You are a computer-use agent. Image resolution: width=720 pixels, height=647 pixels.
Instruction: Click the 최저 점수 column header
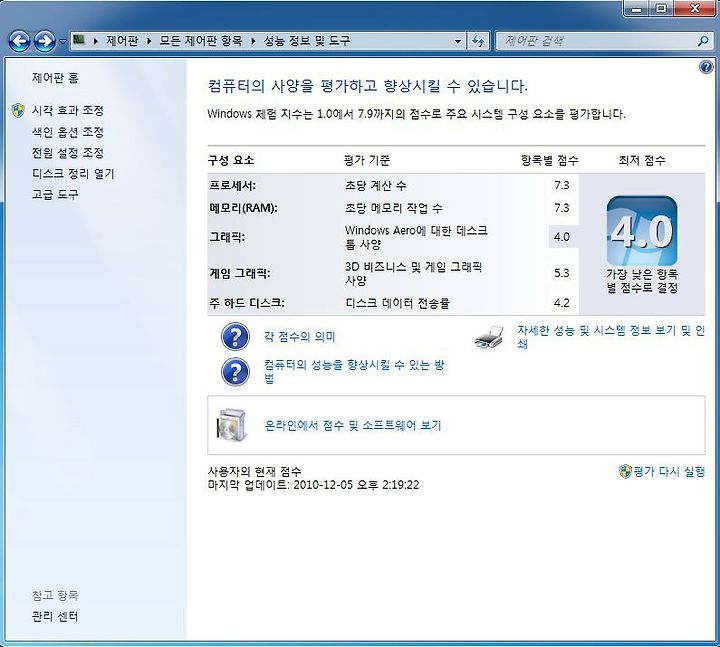642,160
